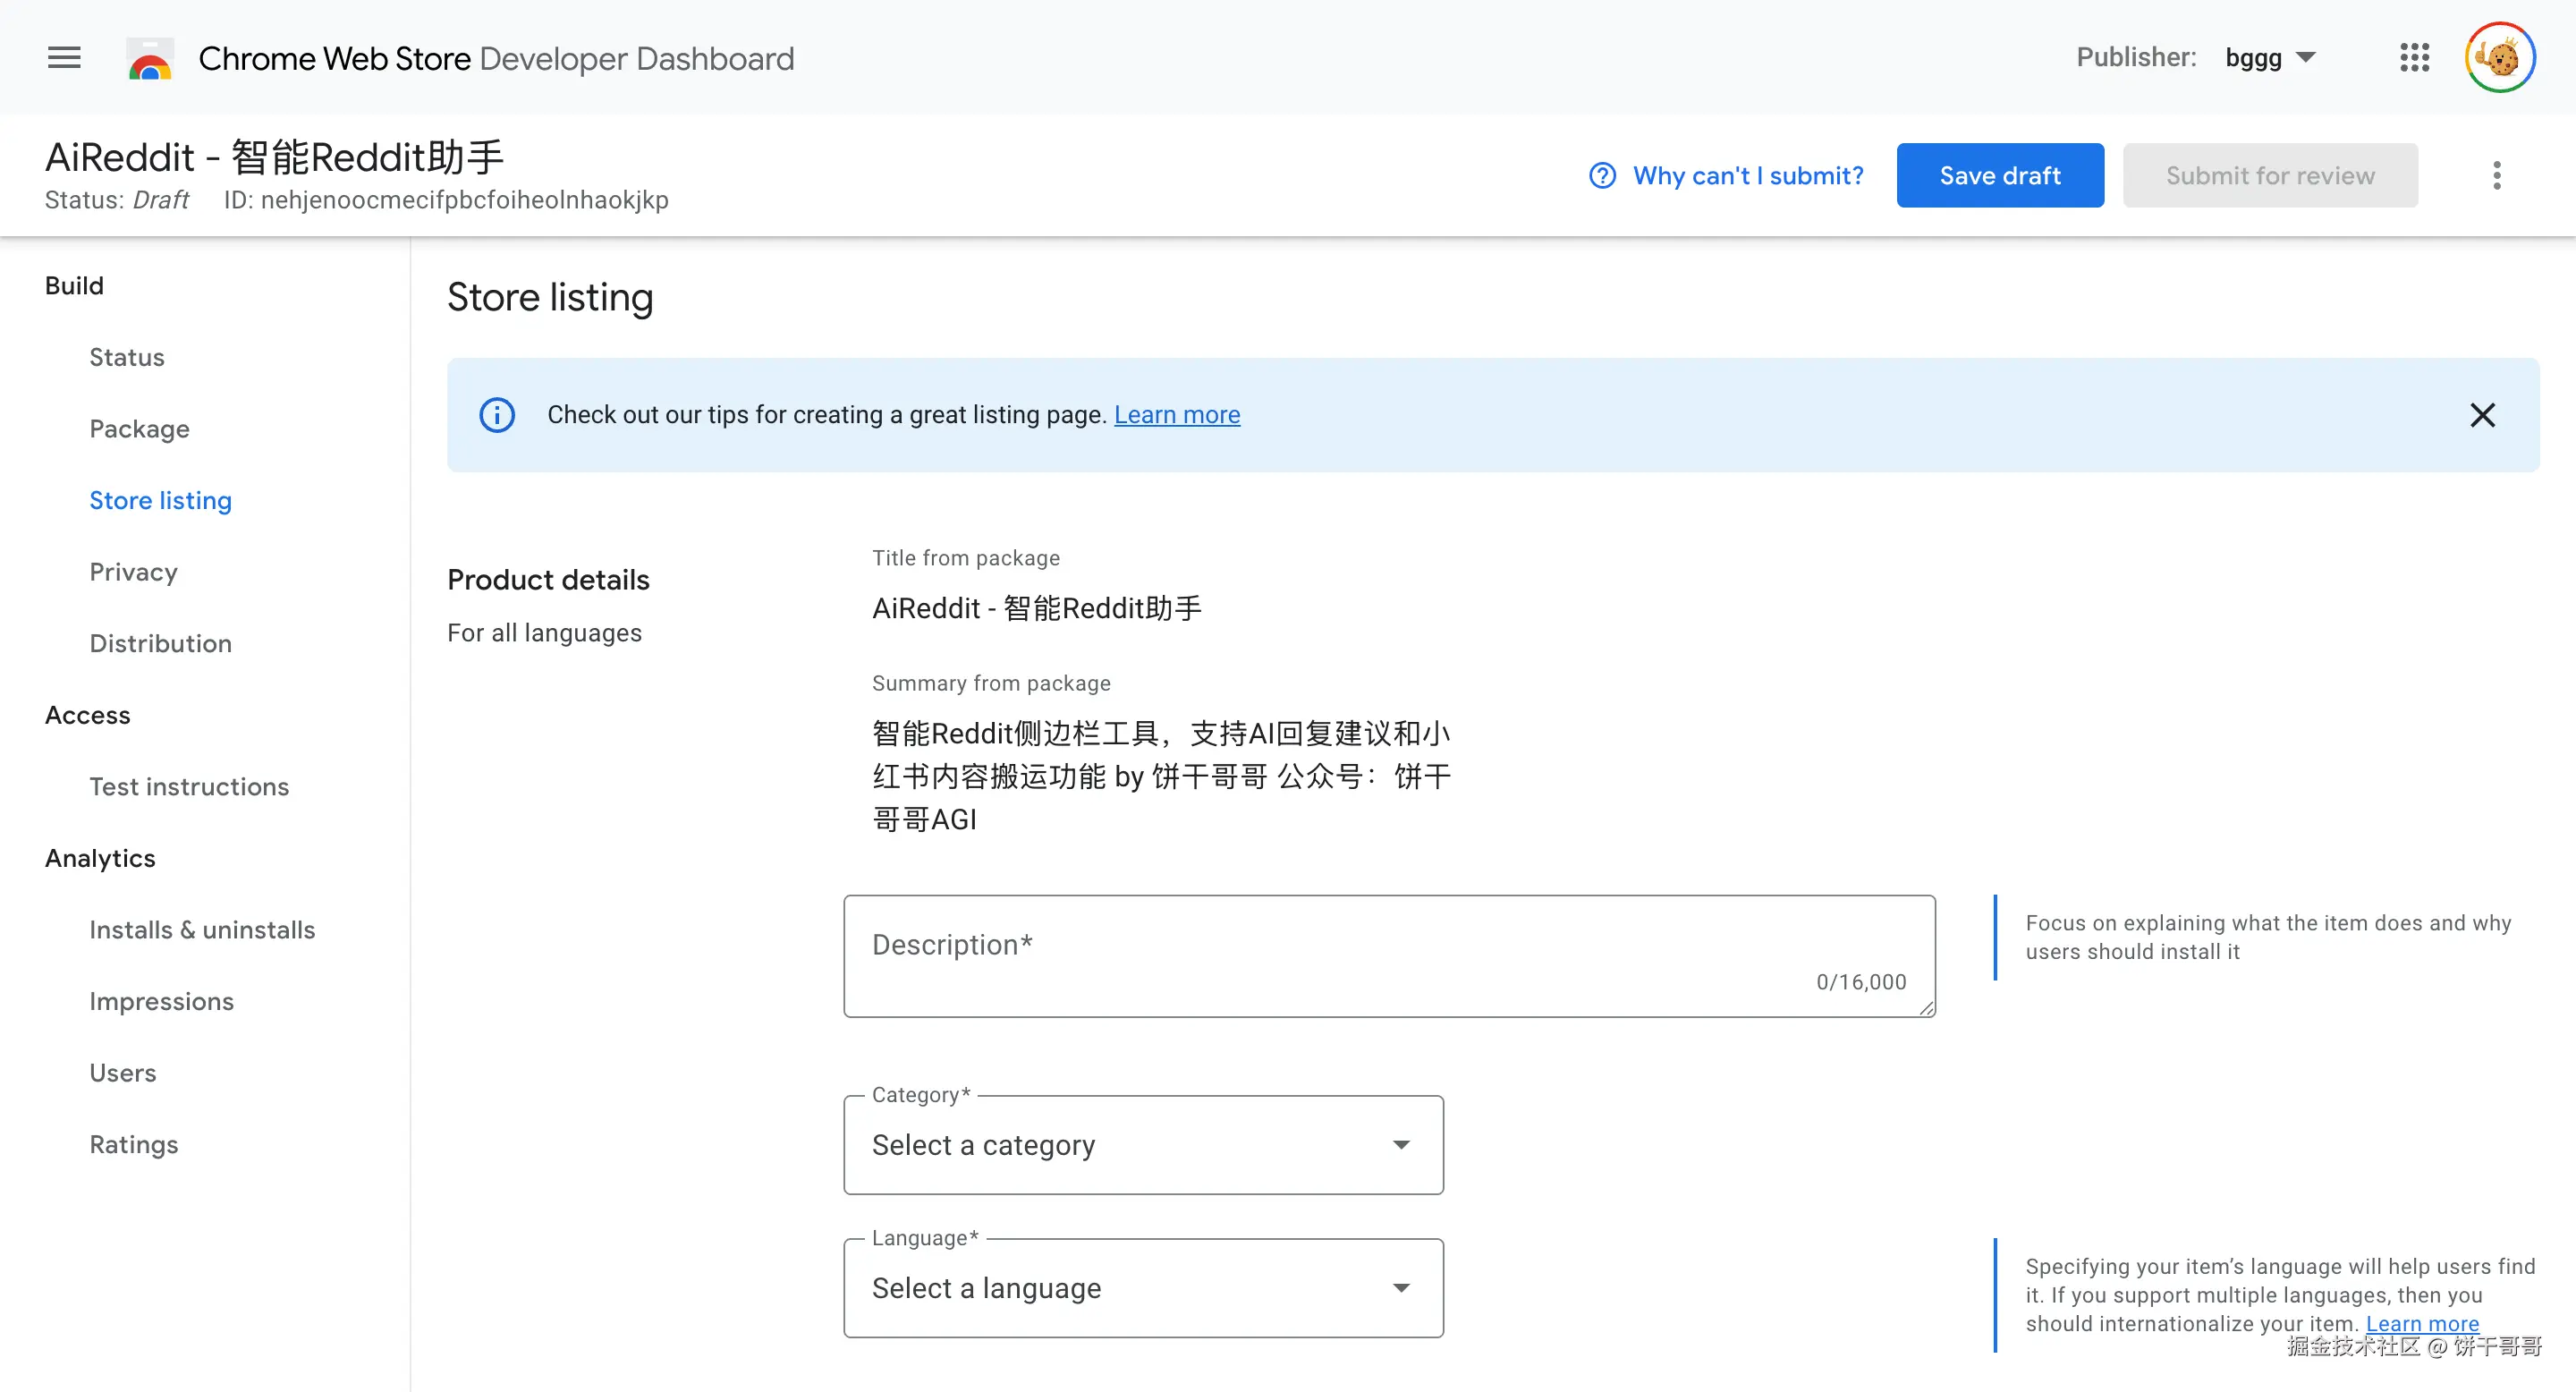Click the Chrome Web Store logo
This screenshot has width=2576, height=1392.
[150, 59]
